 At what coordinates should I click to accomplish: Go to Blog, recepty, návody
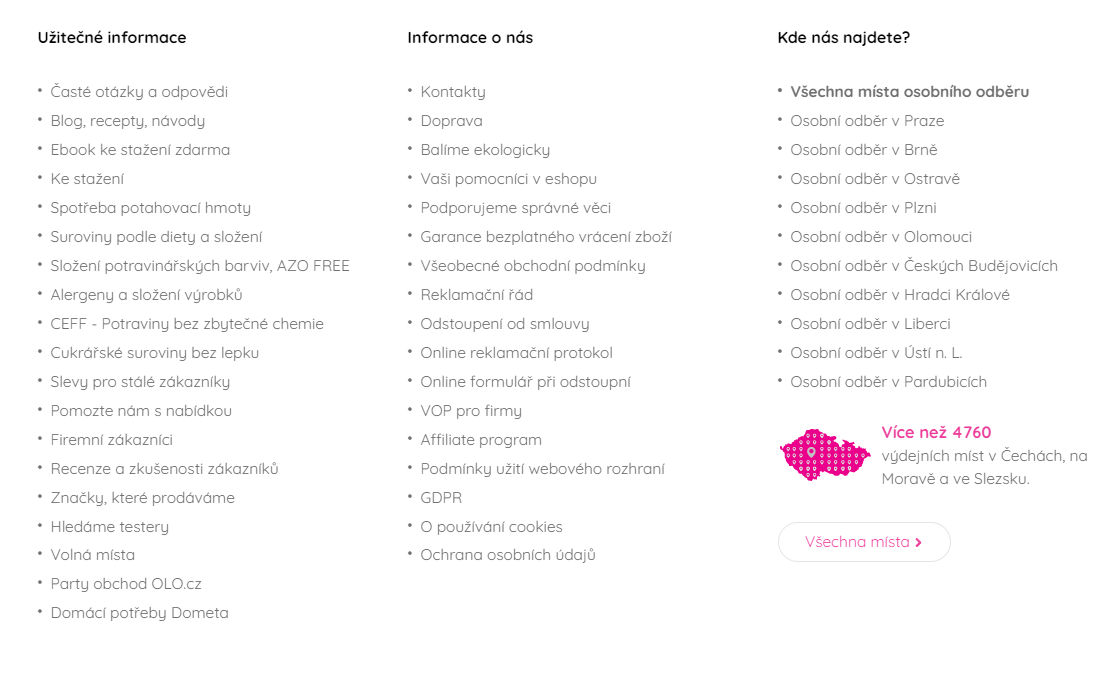pyautogui.click(x=127, y=121)
